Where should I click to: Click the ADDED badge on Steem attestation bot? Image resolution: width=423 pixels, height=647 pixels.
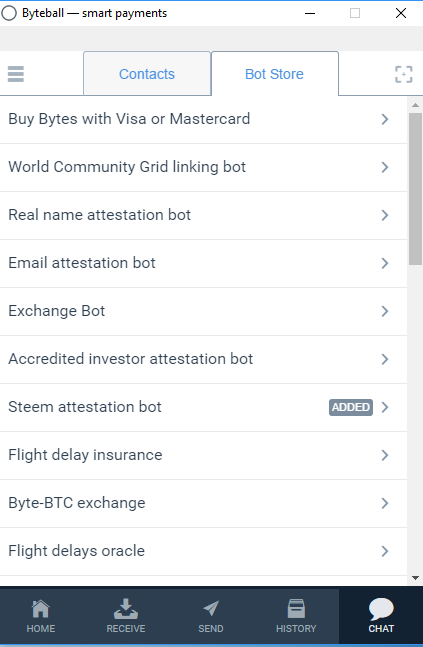click(351, 407)
